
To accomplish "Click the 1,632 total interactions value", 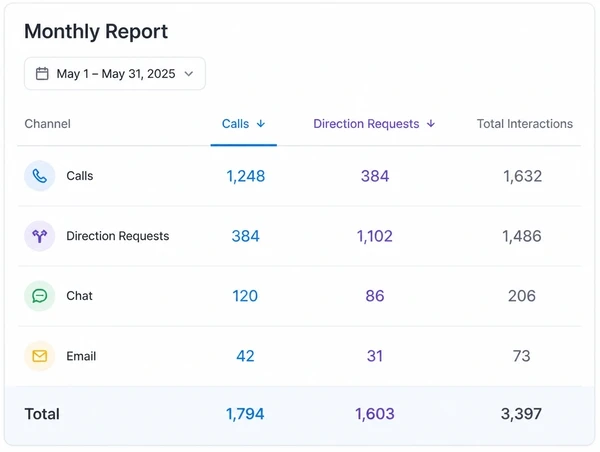I will coord(522,176).
